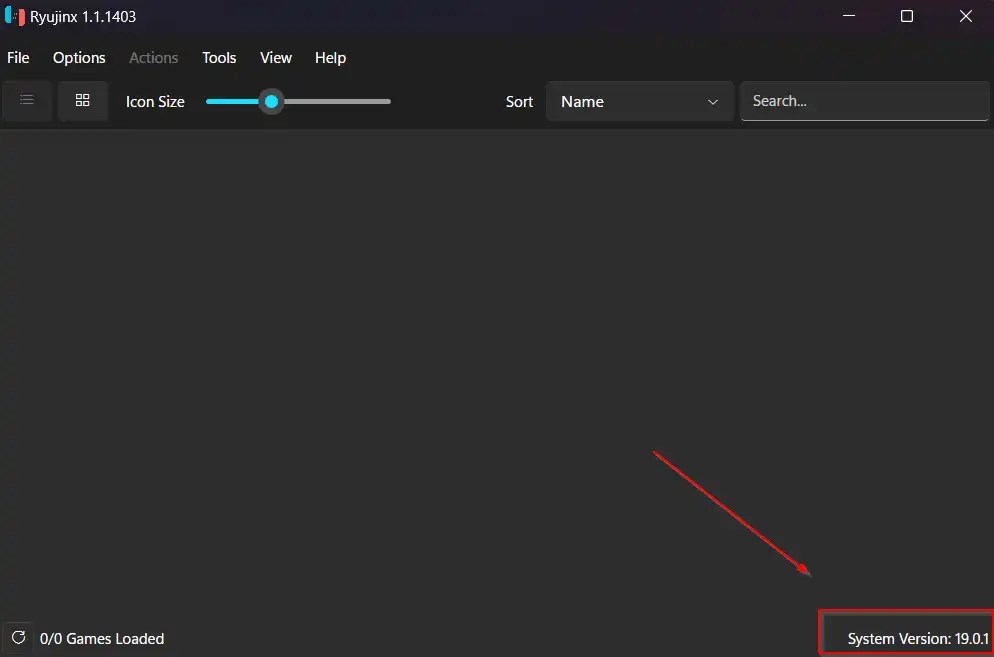Viewport: 994px width, 657px height.
Task: Click inside the Search field
Action: [864, 100]
